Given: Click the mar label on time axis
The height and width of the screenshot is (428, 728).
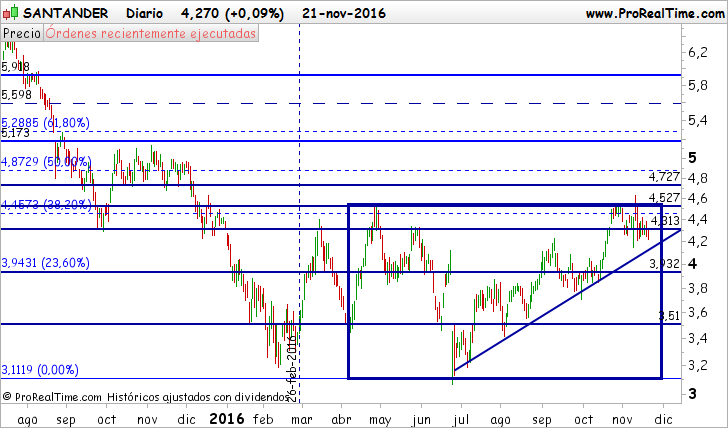Looking at the screenshot, I should click(x=302, y=420).
